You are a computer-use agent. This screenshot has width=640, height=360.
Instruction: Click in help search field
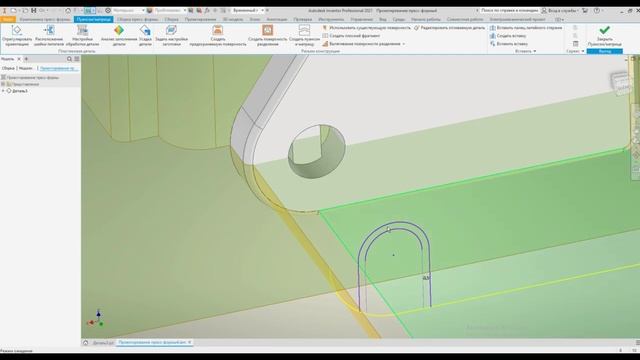pos(509,10)
